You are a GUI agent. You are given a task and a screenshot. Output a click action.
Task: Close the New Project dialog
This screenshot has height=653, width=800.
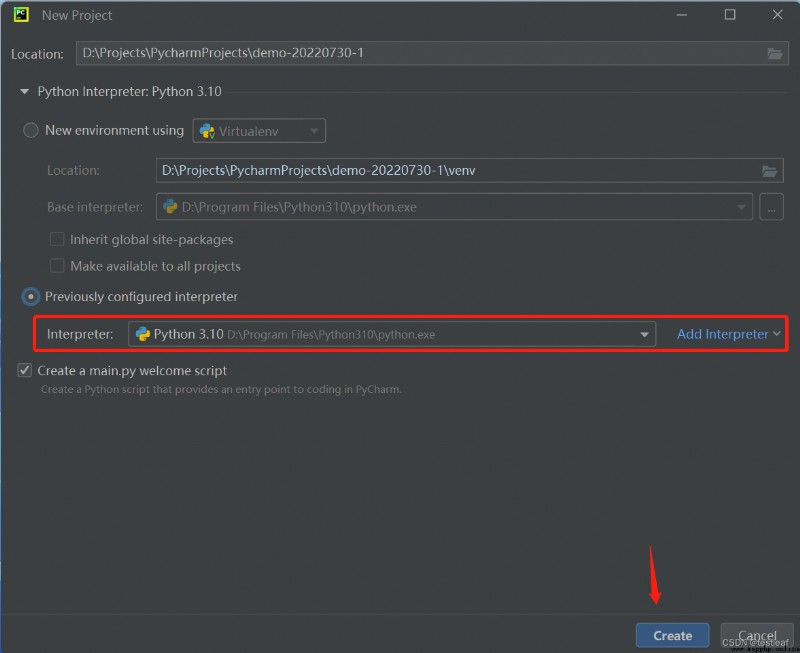(x=777, y=15)
